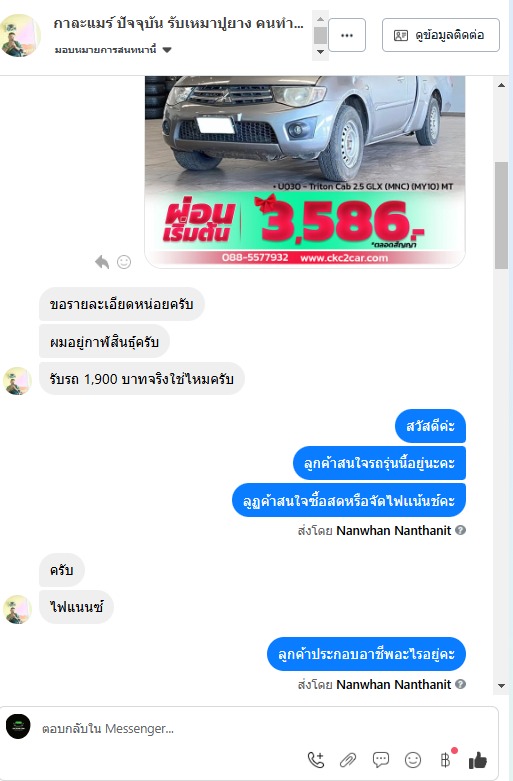The height and width of the screenshot is (781, 513).
Task: React to the car image with emoji
Action: point(124,262)
